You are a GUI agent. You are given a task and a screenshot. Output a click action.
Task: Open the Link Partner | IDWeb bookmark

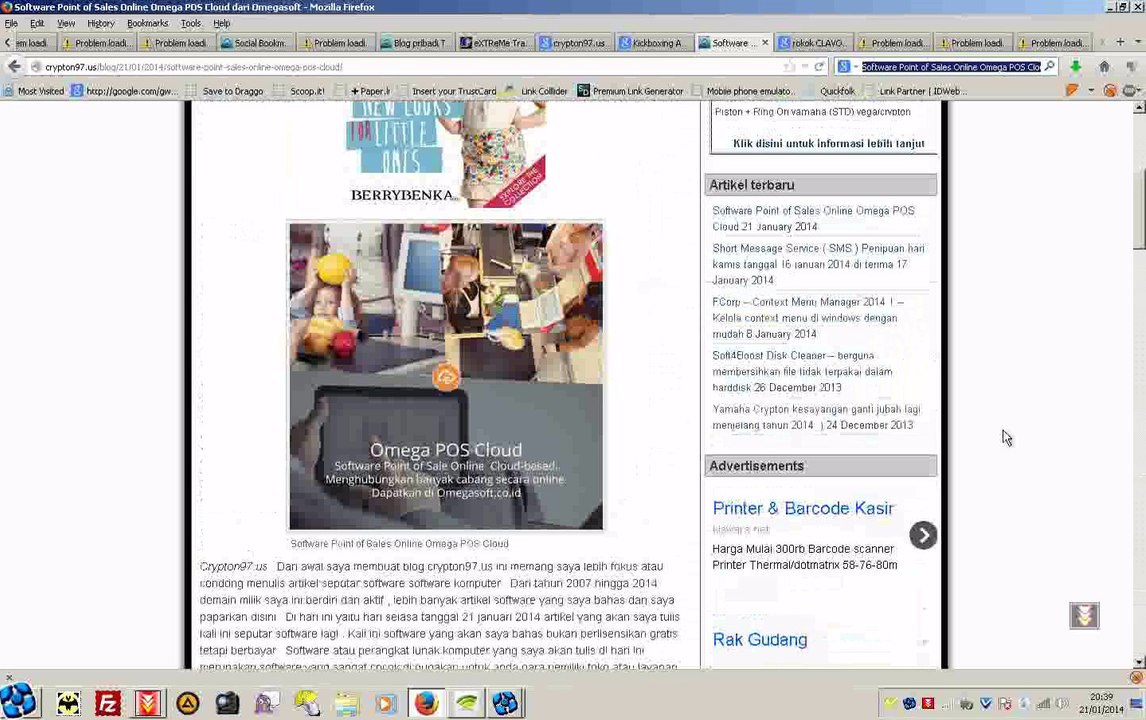[917, 91]
